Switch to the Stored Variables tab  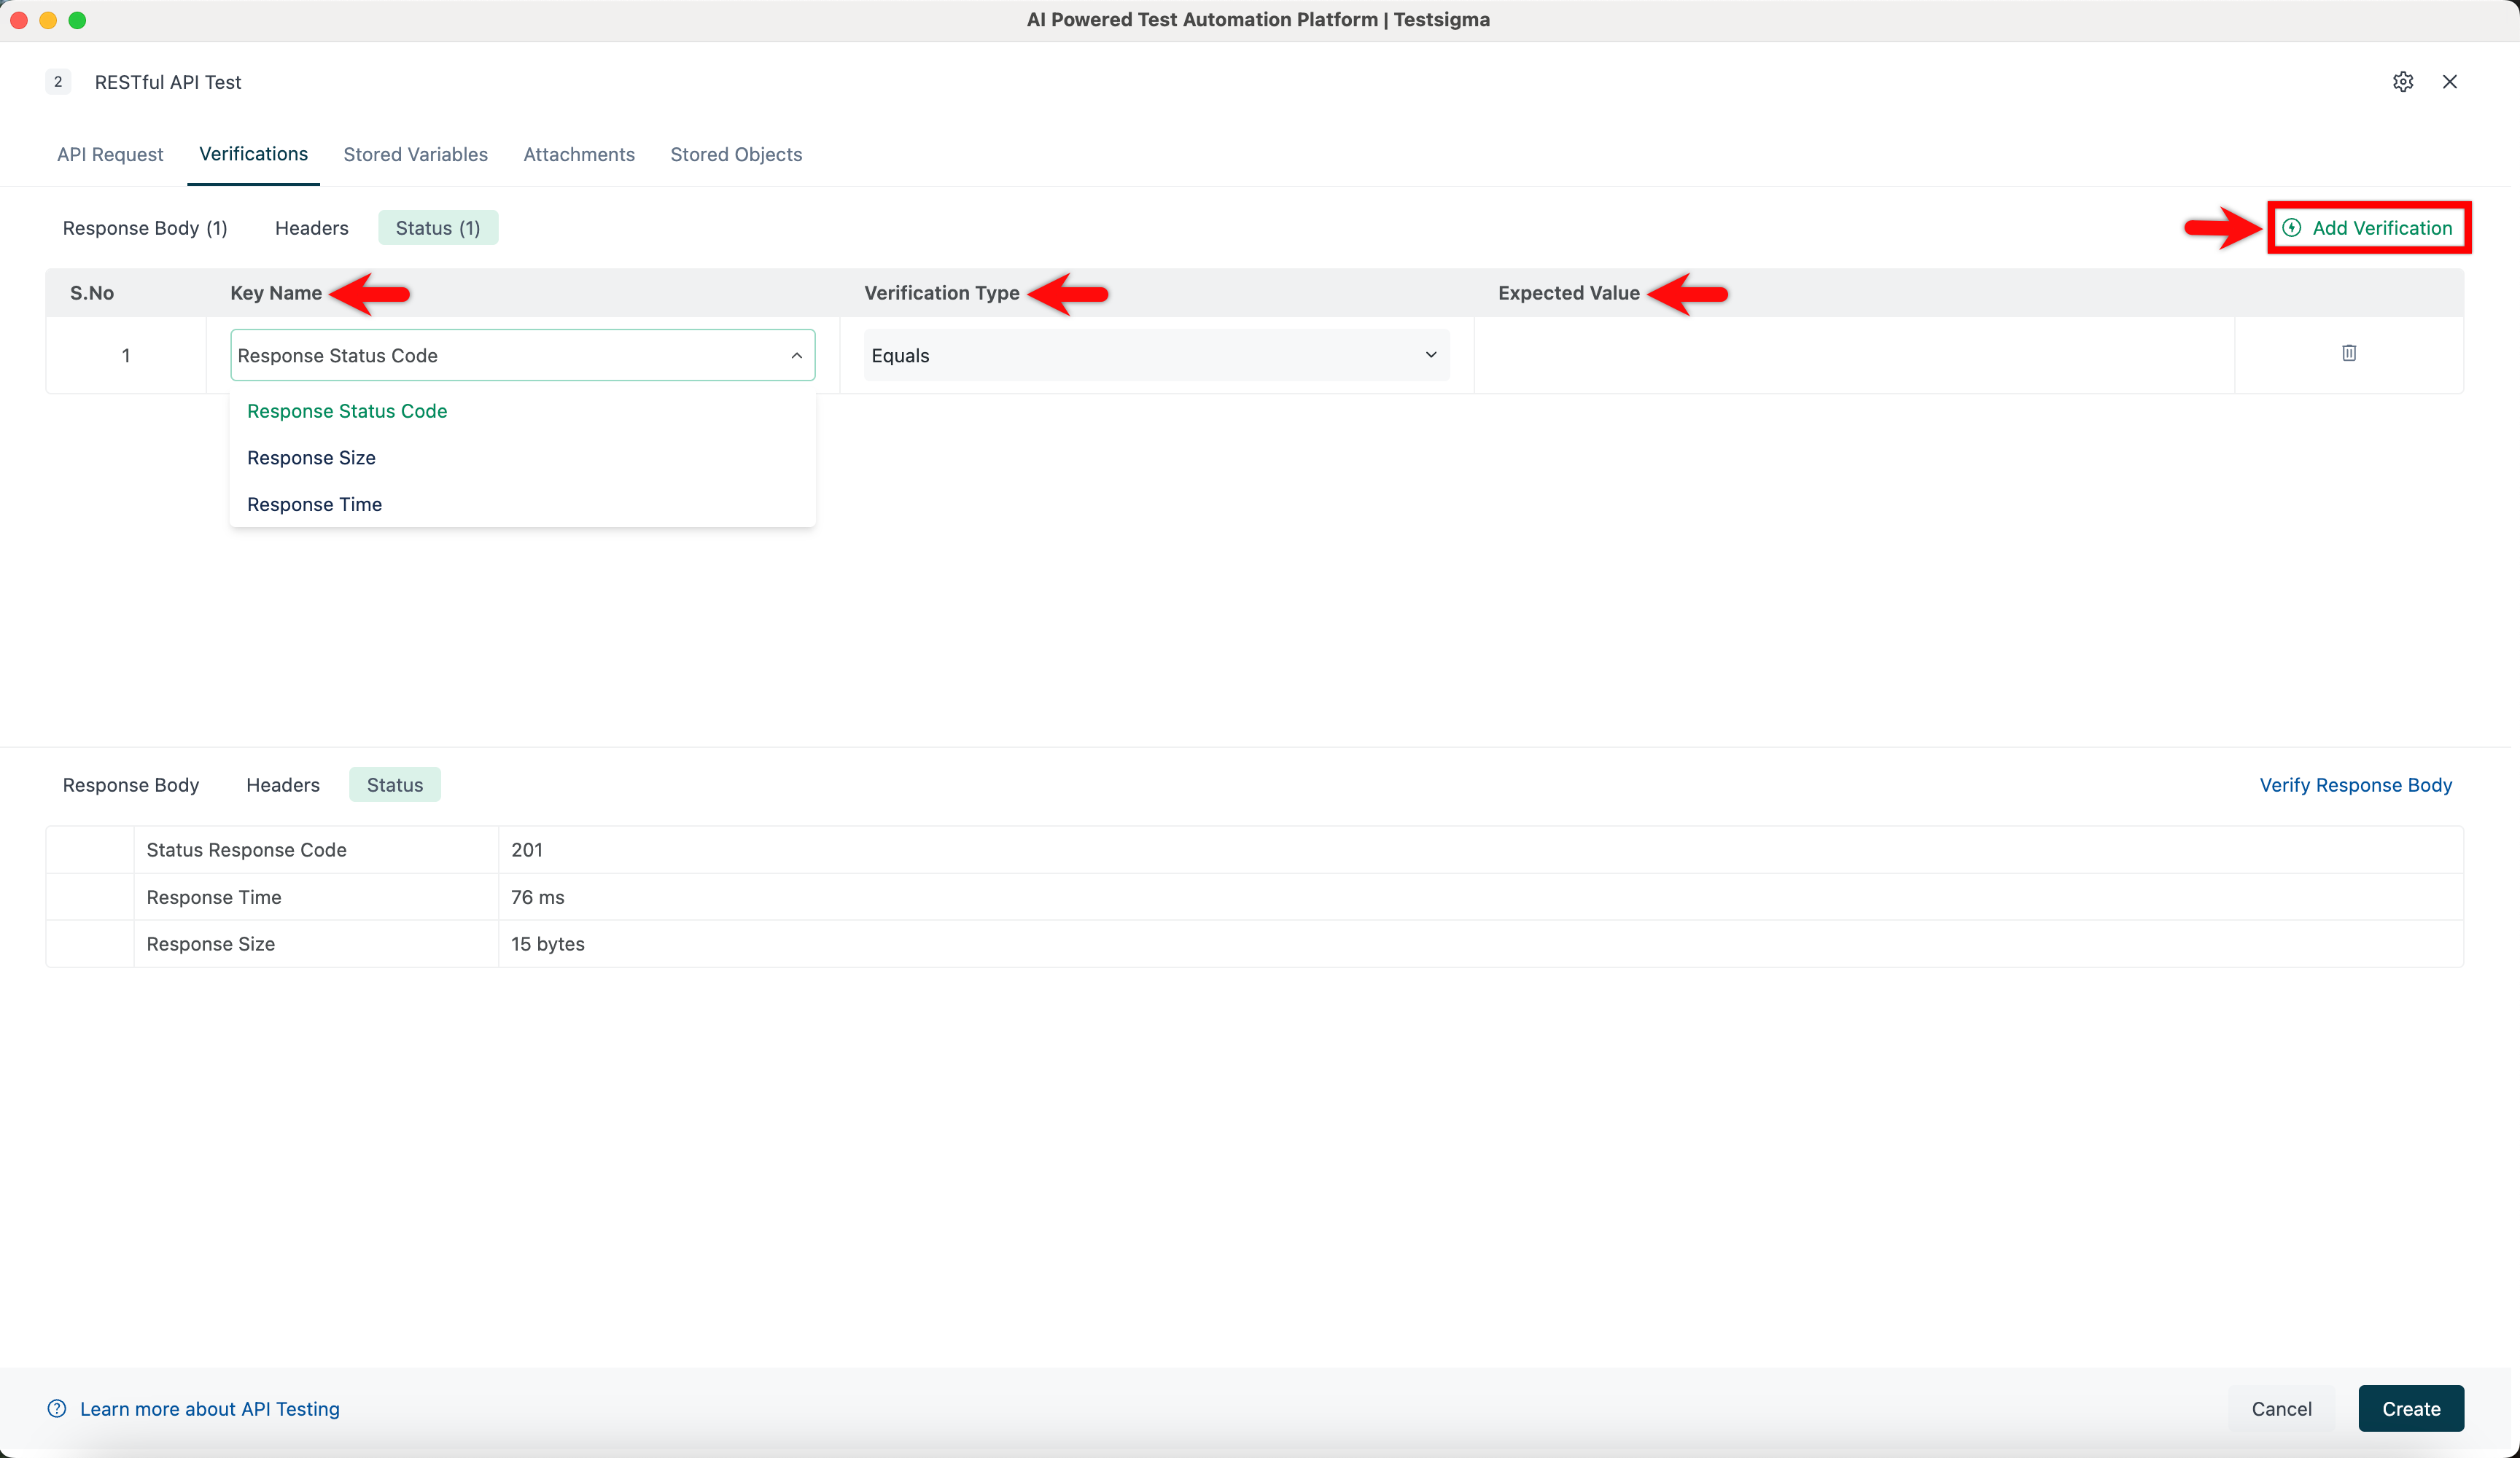point(415,154)
